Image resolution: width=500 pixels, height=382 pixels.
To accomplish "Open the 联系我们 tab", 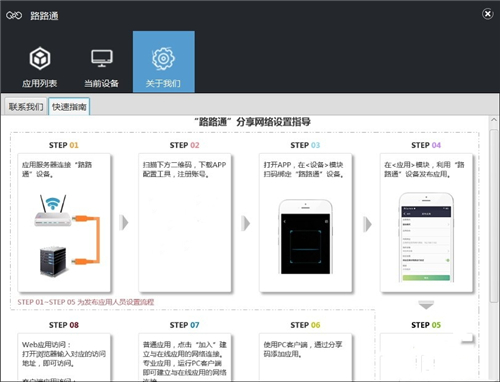I will pos(26,107).
